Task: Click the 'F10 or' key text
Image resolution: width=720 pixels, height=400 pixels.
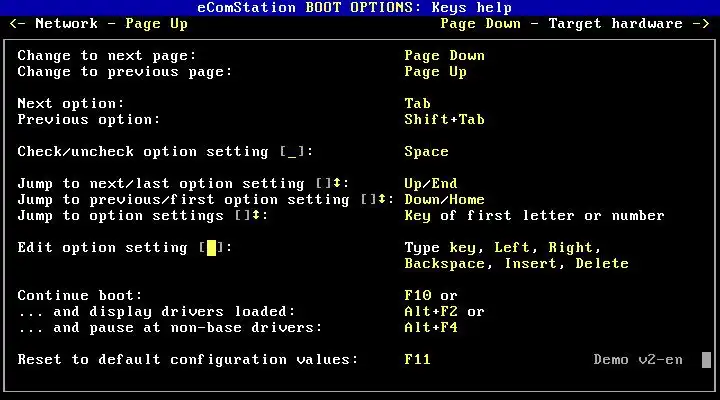Action: click(x=431, y=295)
